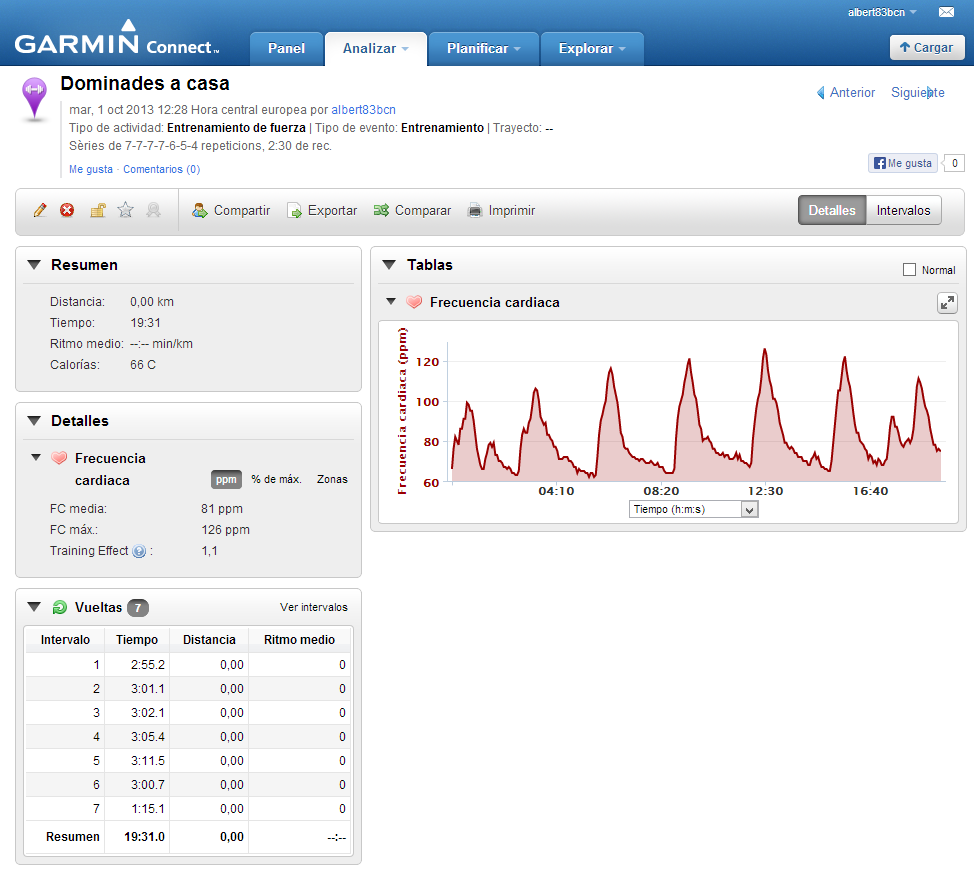The width and height of the screenshot is (974, 872).
Task: Click the Comentarios (0) link
Action: pyautogui.click(x=161, y=169)
